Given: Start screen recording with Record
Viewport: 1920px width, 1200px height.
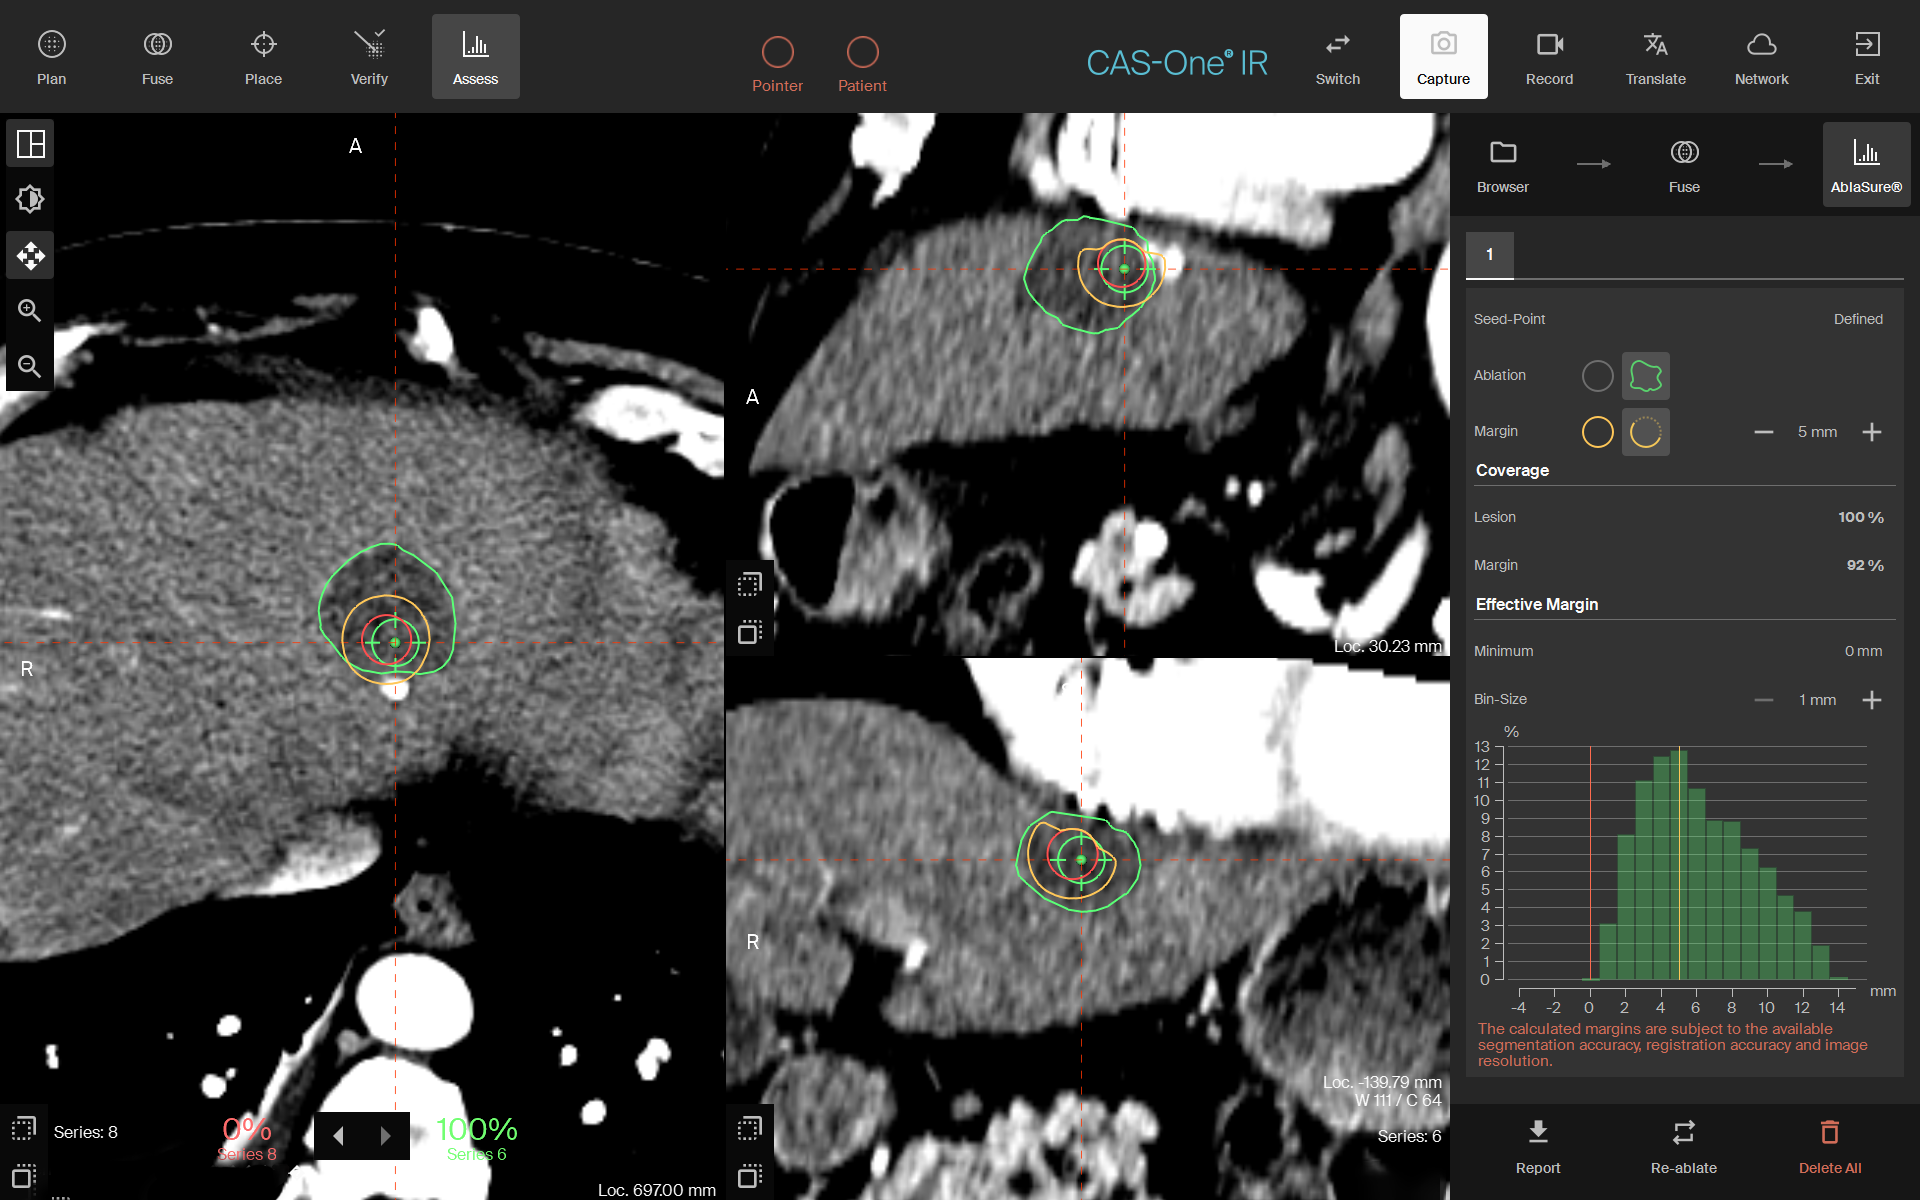Looking at the screenshot, I should (x=1549, y=57).
